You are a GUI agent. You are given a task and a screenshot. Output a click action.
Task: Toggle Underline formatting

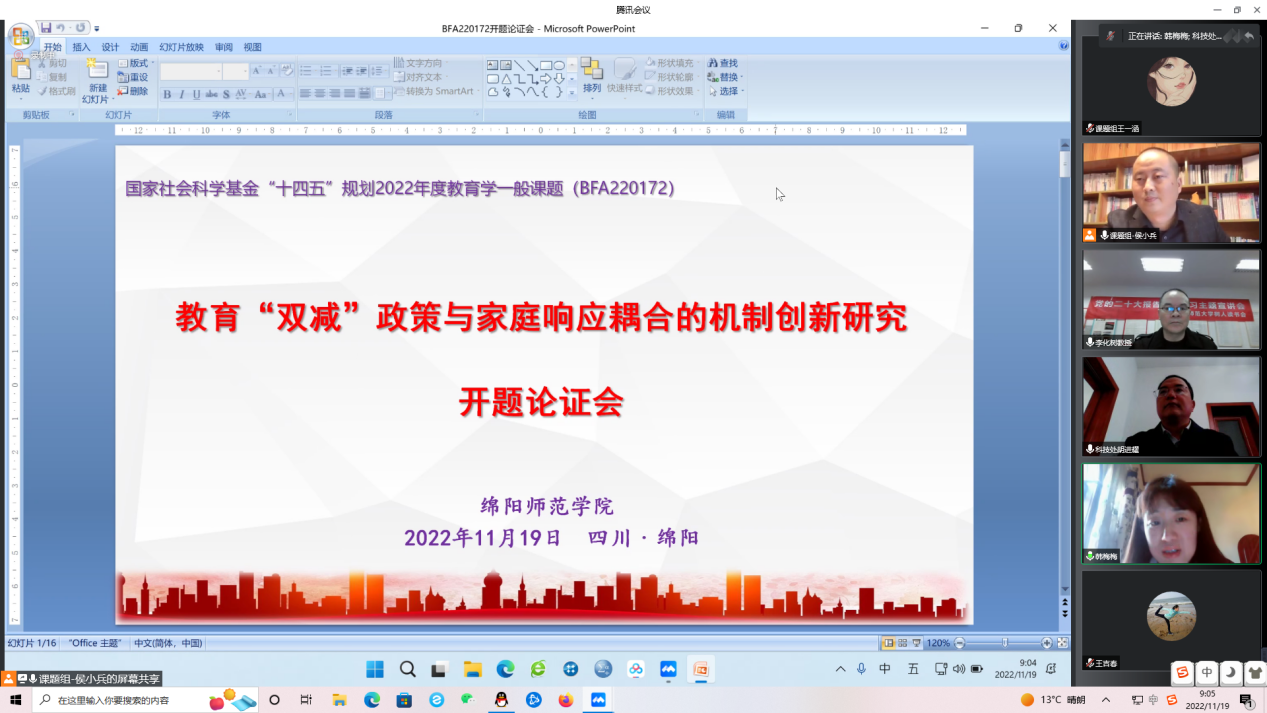196,94
